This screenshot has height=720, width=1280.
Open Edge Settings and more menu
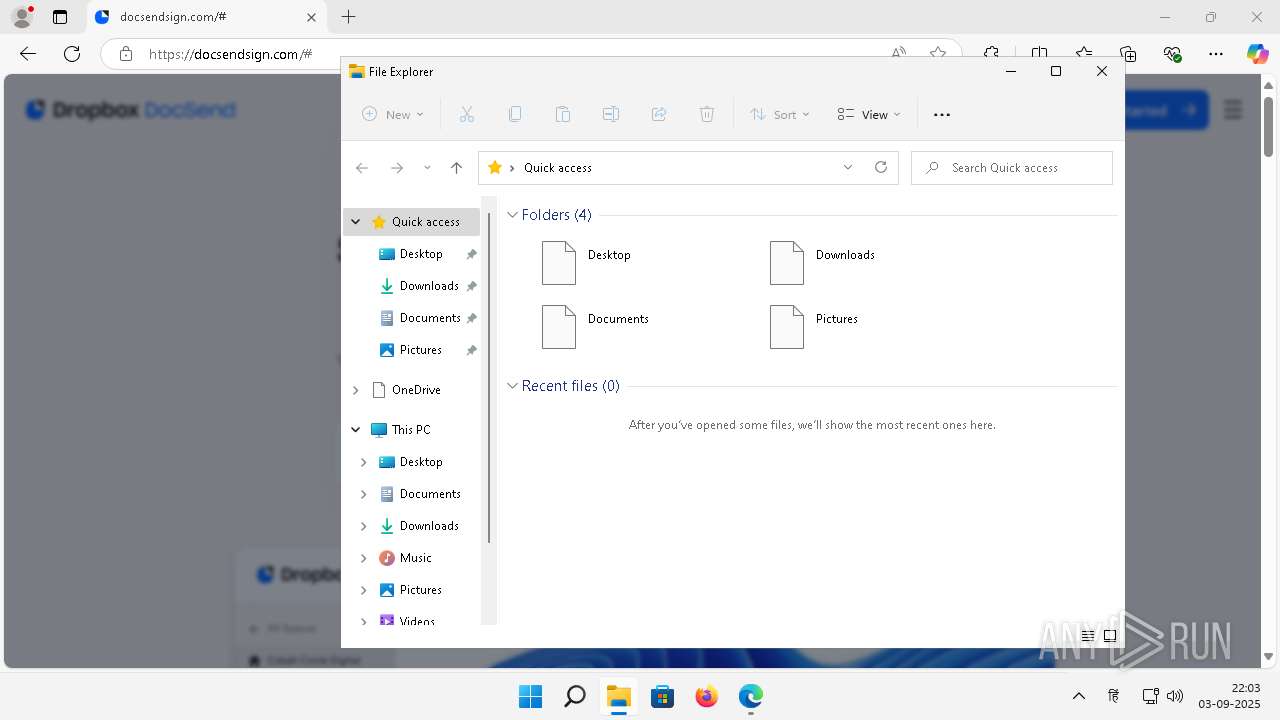1216,54
